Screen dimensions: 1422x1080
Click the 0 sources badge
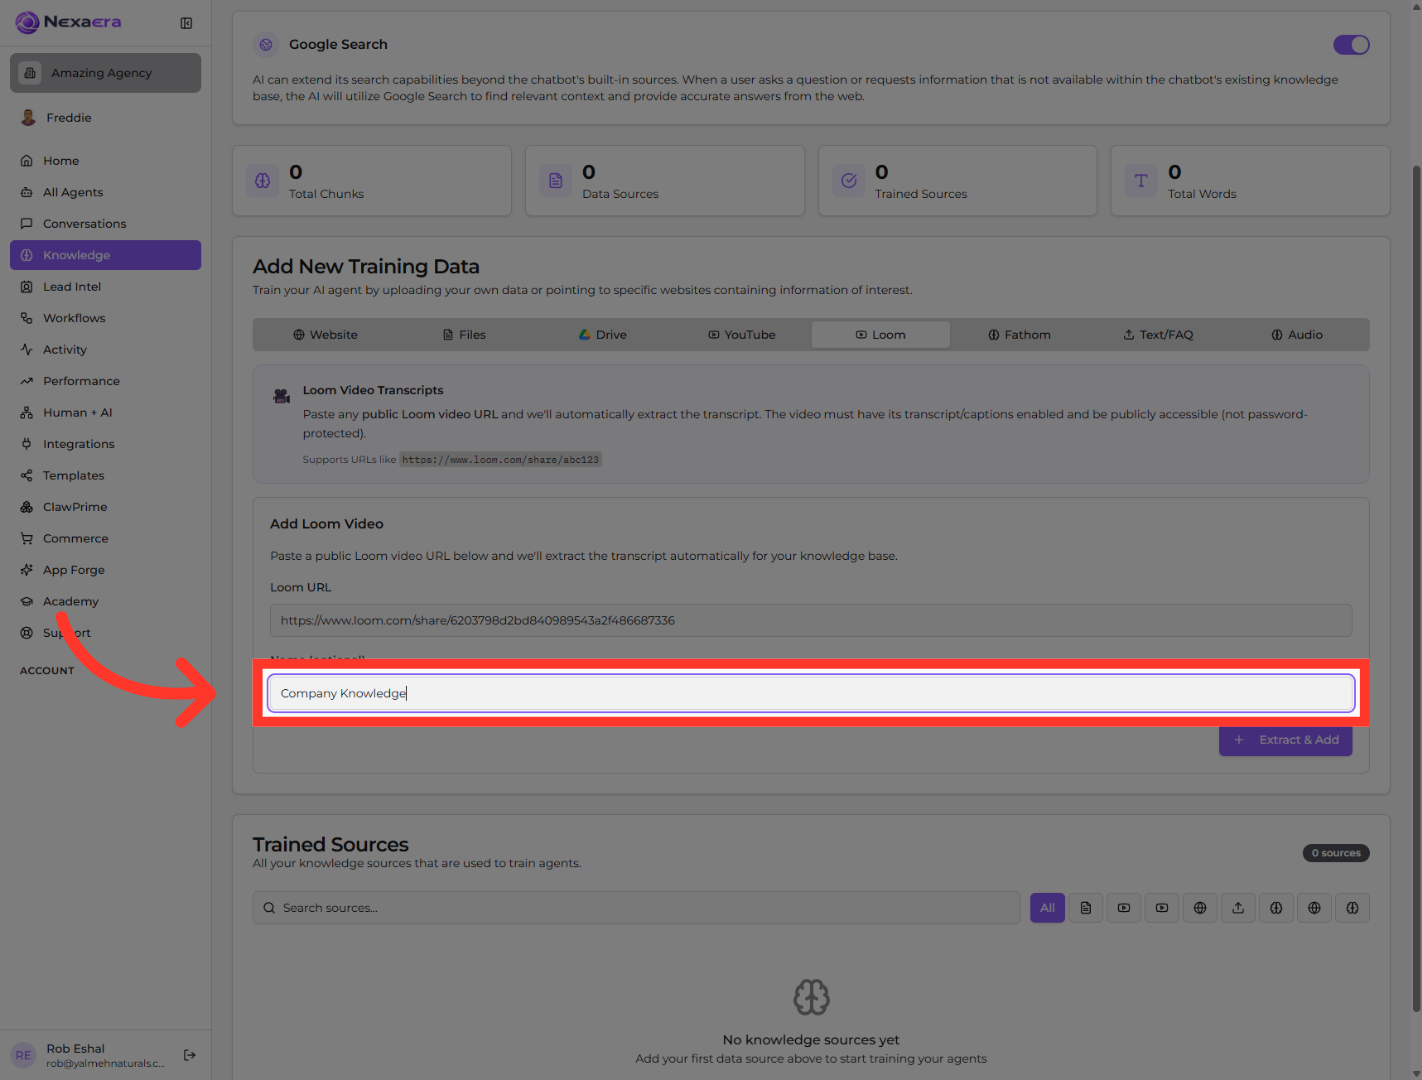pos(1336,853)
